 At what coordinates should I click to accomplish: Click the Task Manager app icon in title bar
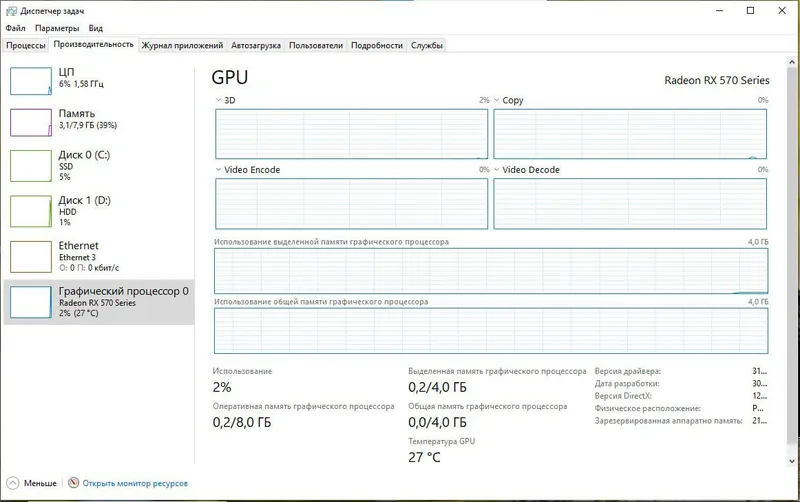[11, 11]
